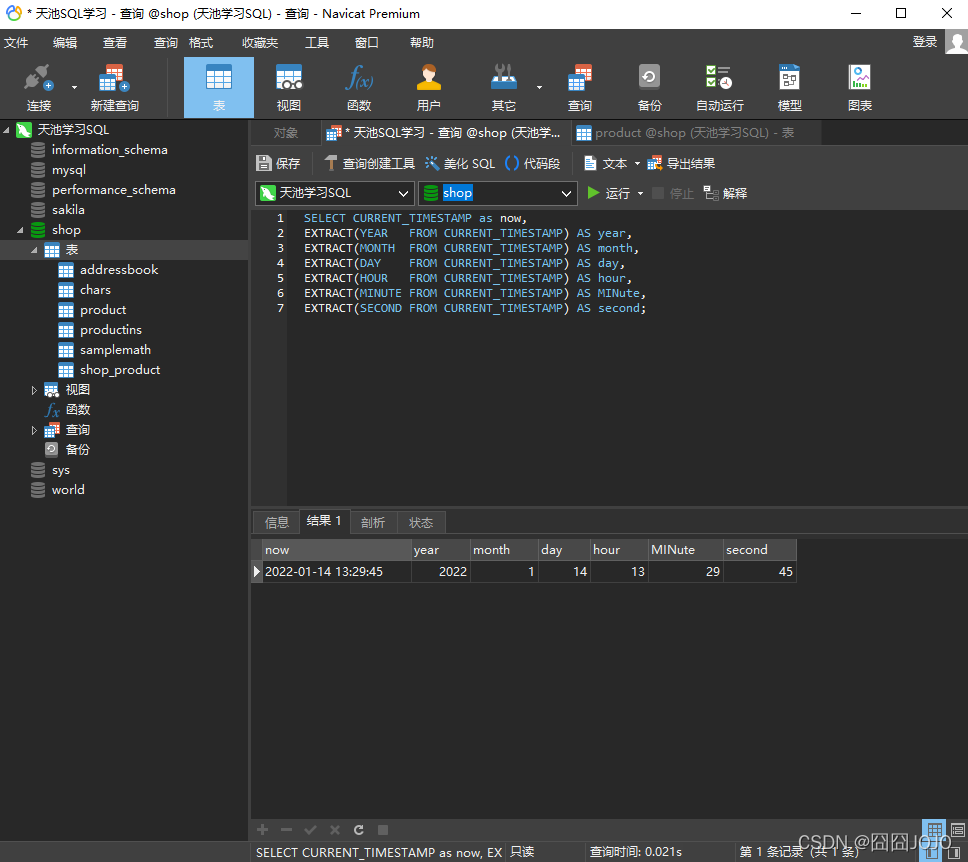This screenshot has height=862, width=968.
Task: Click the discard changes X icon
Action: tap(335, 829)
